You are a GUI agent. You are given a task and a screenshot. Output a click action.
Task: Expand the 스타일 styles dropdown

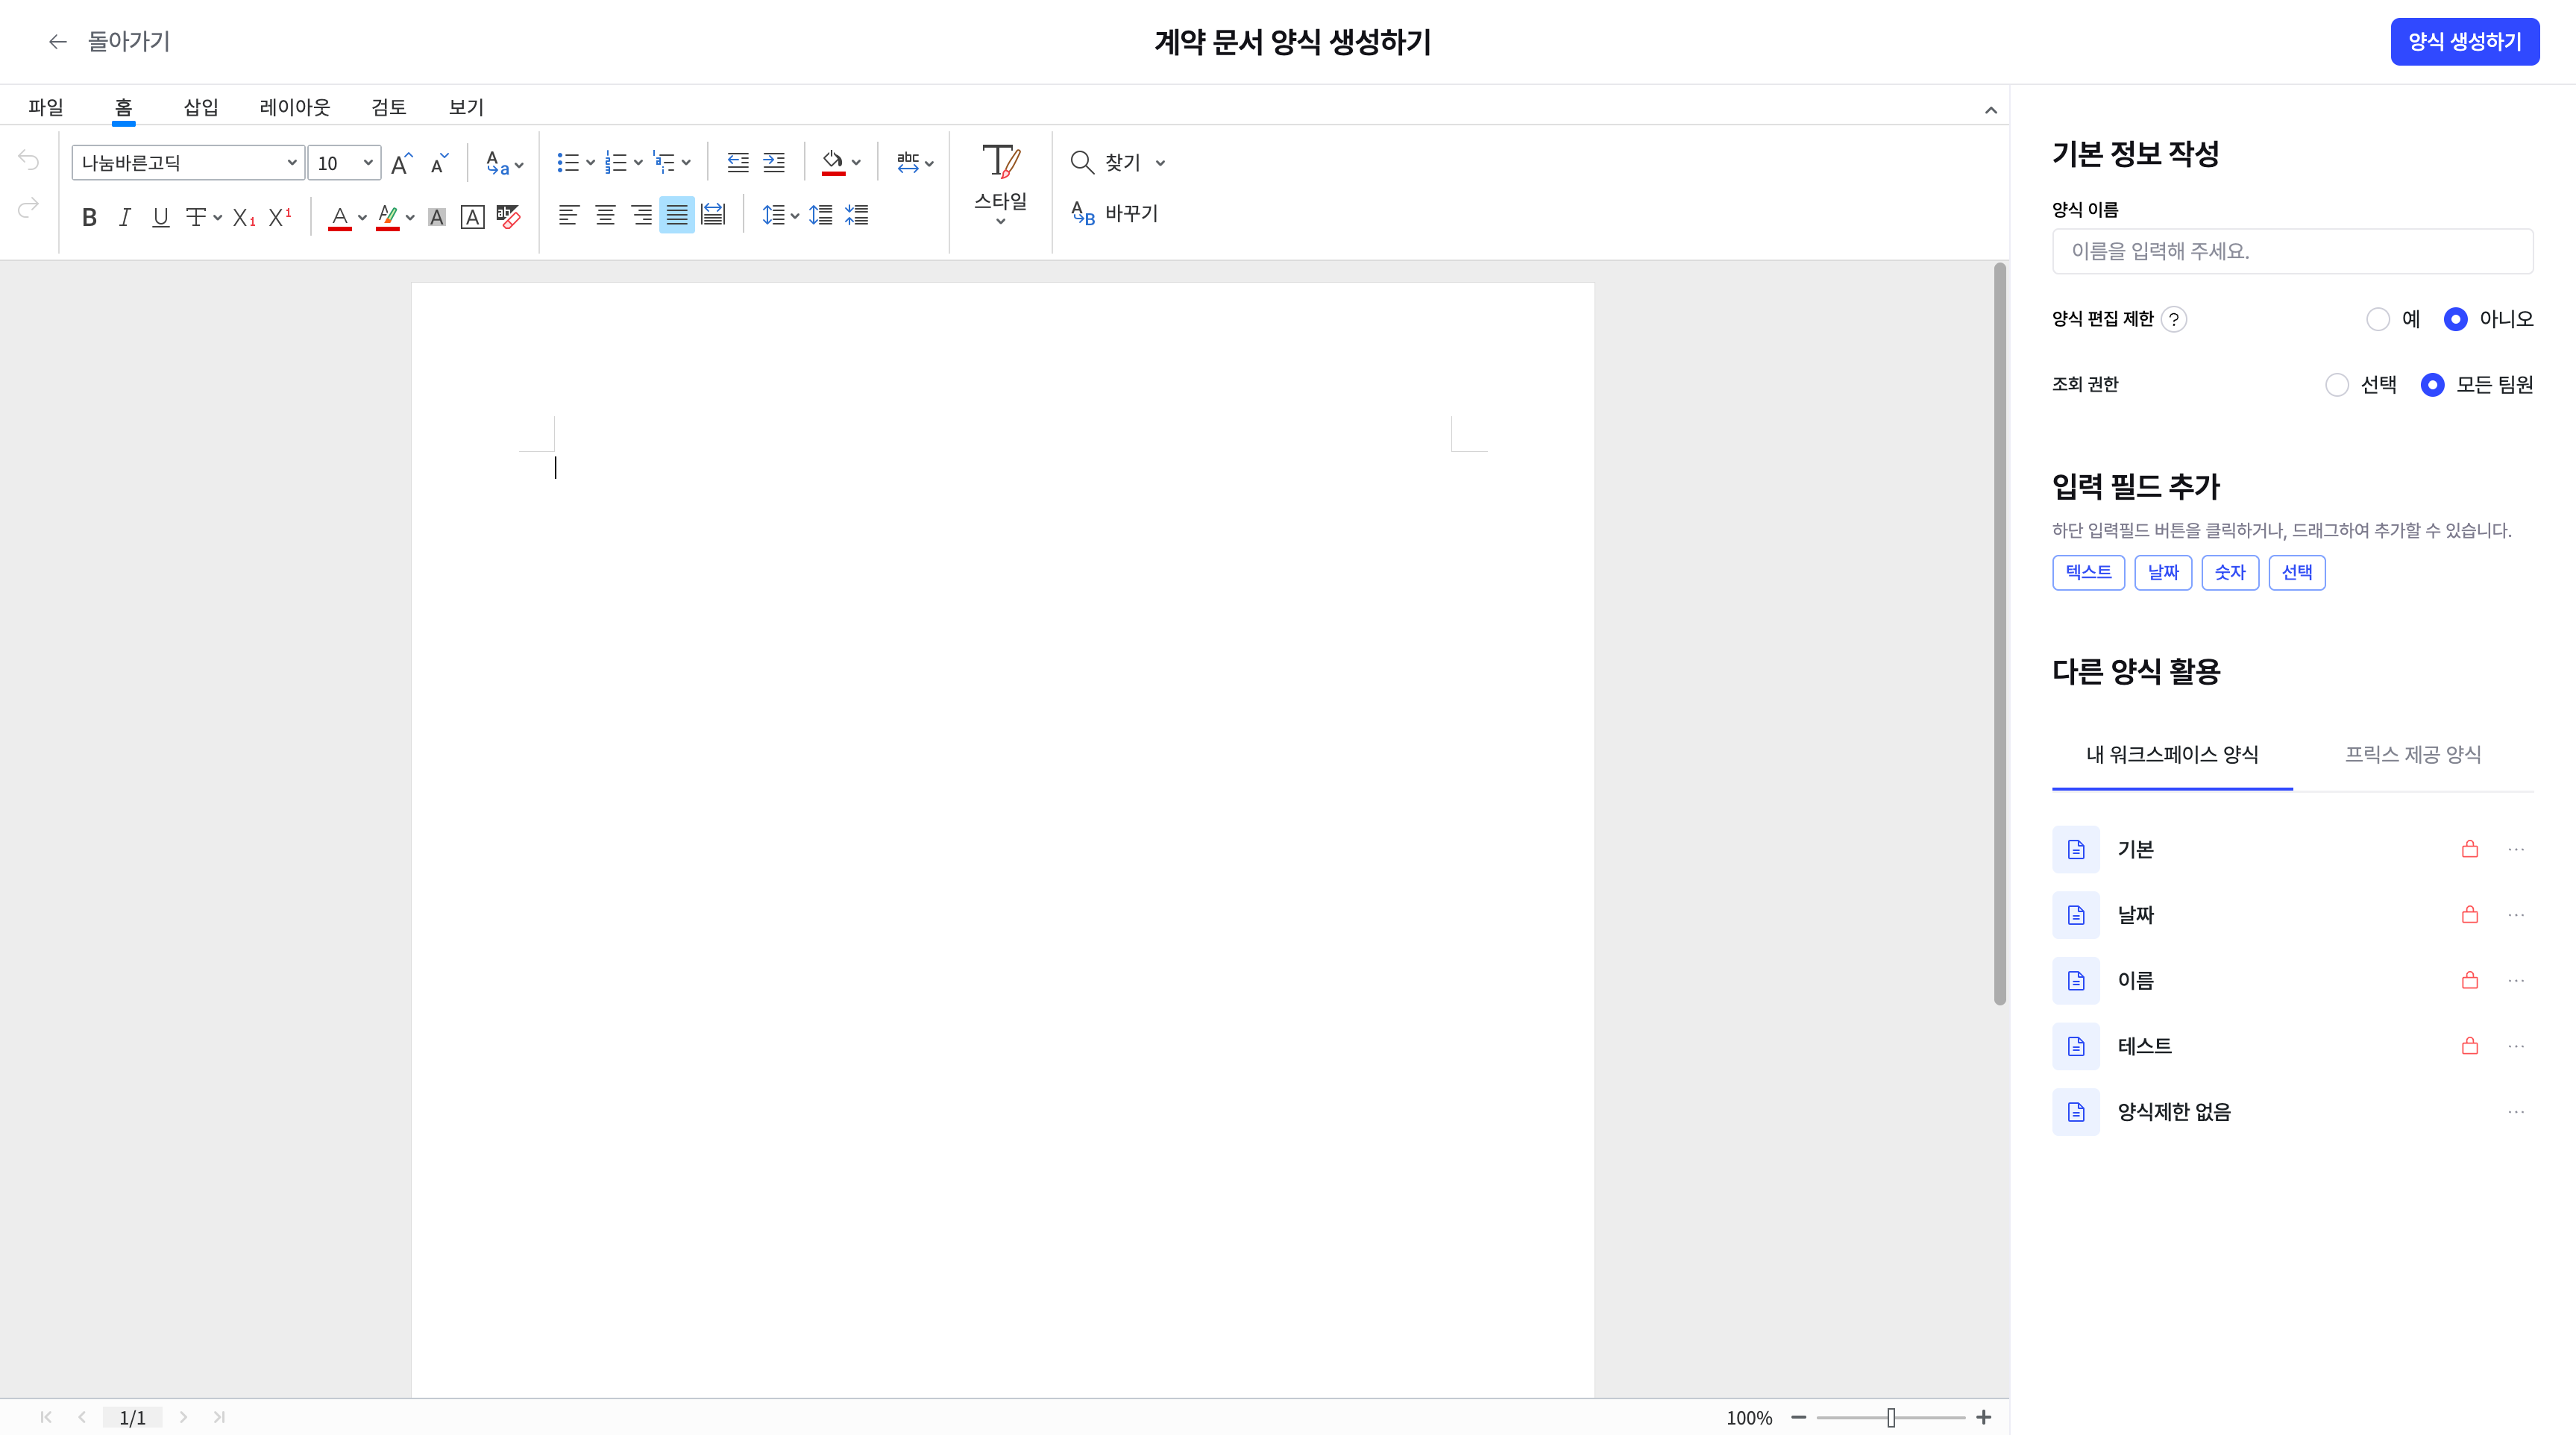(x=1001, y=186)
